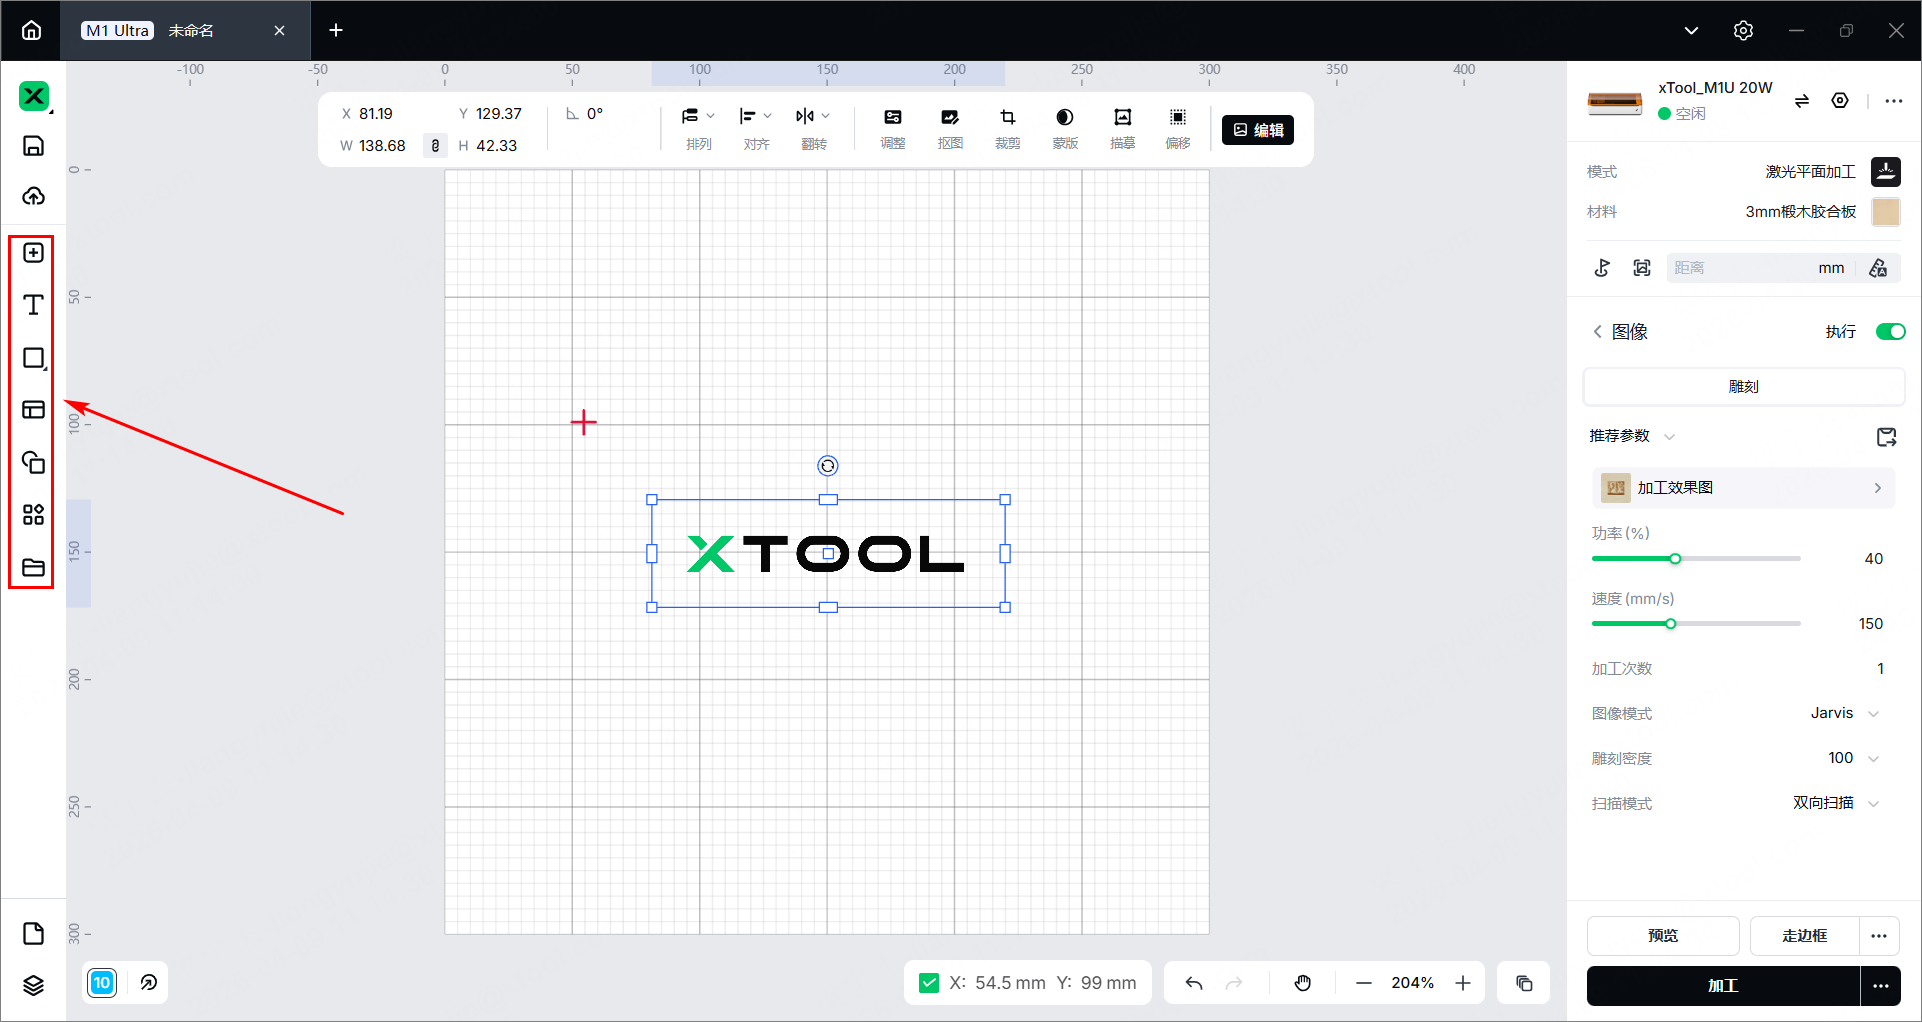Image resolution: width=1922 pixels, height=1022 pixels.
Task: Click the focus frame icon
Action: pos(1642,268)
